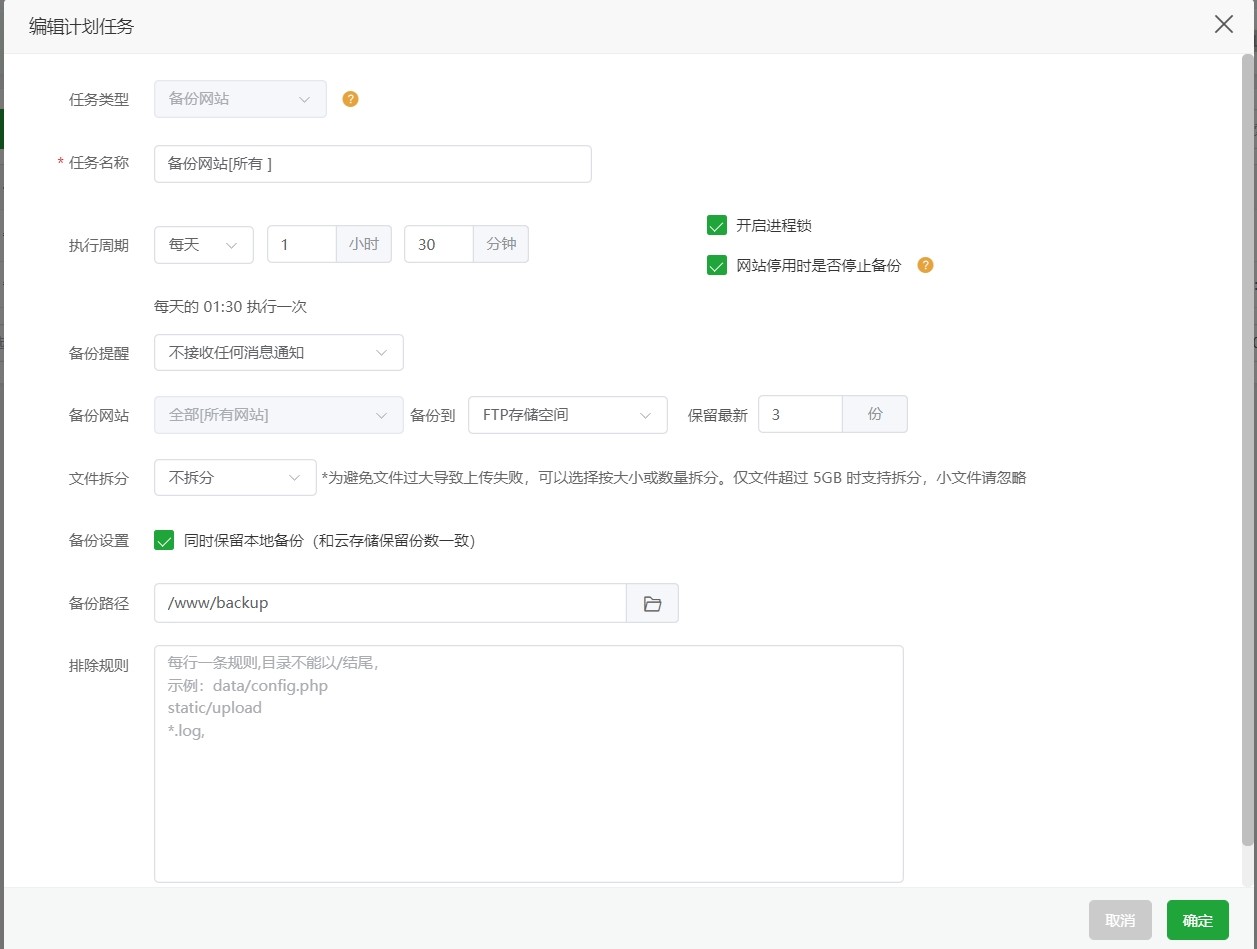Toggle 网站停用时是否停止备份 checkbox
The height and width of the screenshot is (949, 1257).
point(716,265)
